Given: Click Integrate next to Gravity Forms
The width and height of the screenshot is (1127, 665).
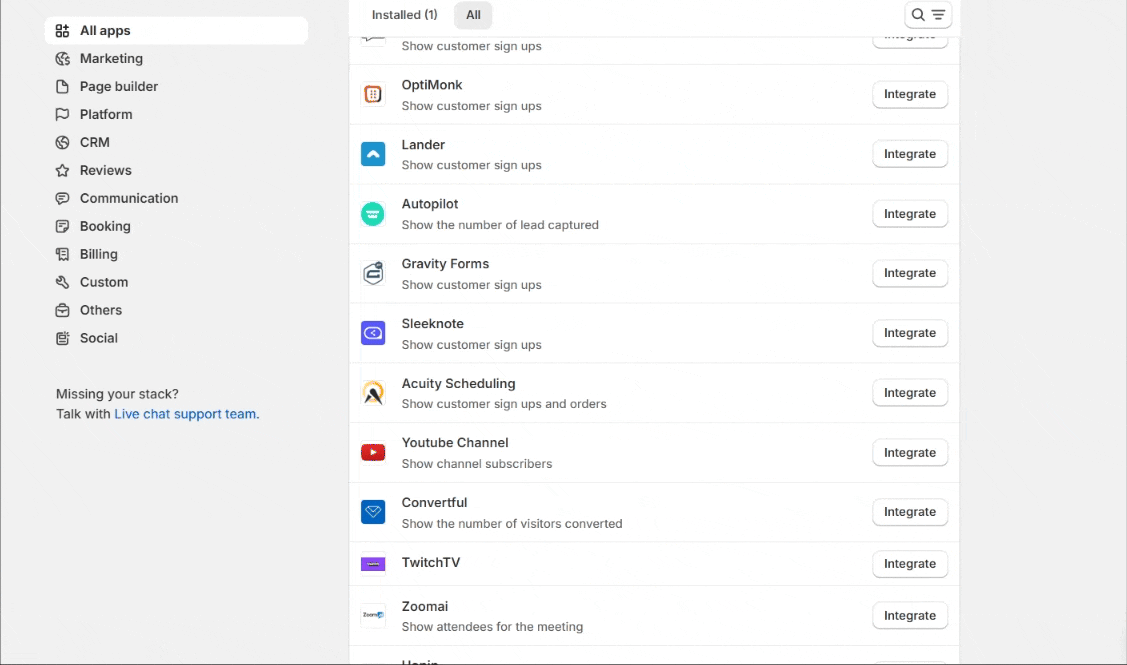Looking at the screenshot, I should pyautogui.click(x=909, y=273).
